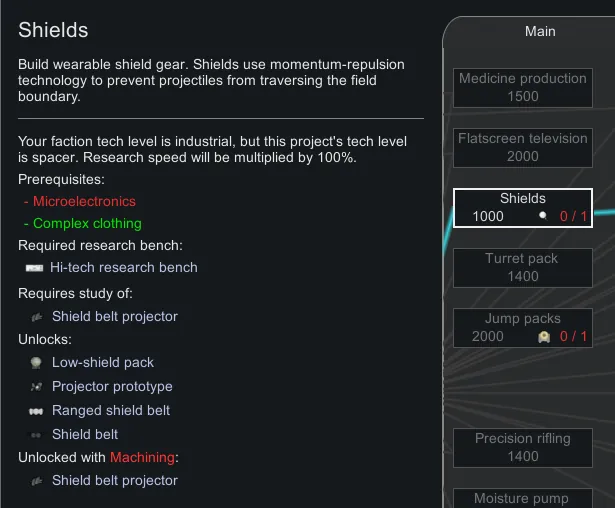Viewport: 615px width, 508px height.
Task: Select the Precision rifling research project
Action: 522,447
